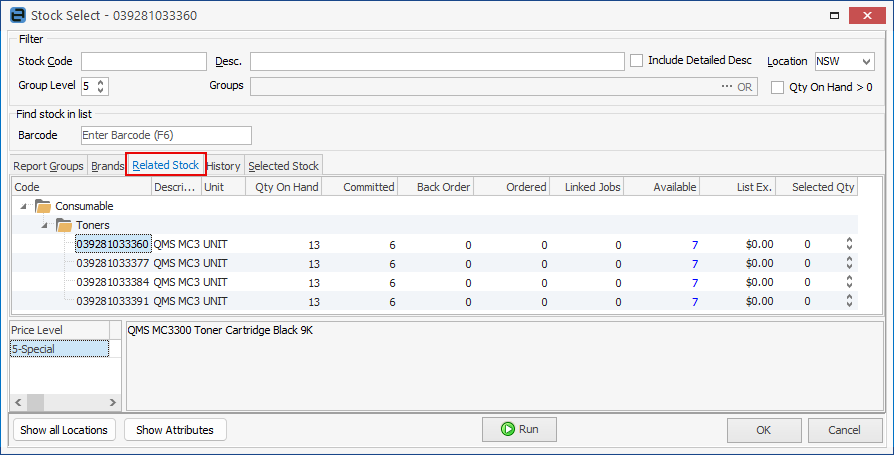Switch to the Brands tab
Viewport: 894px width, 455px height.
107,166
